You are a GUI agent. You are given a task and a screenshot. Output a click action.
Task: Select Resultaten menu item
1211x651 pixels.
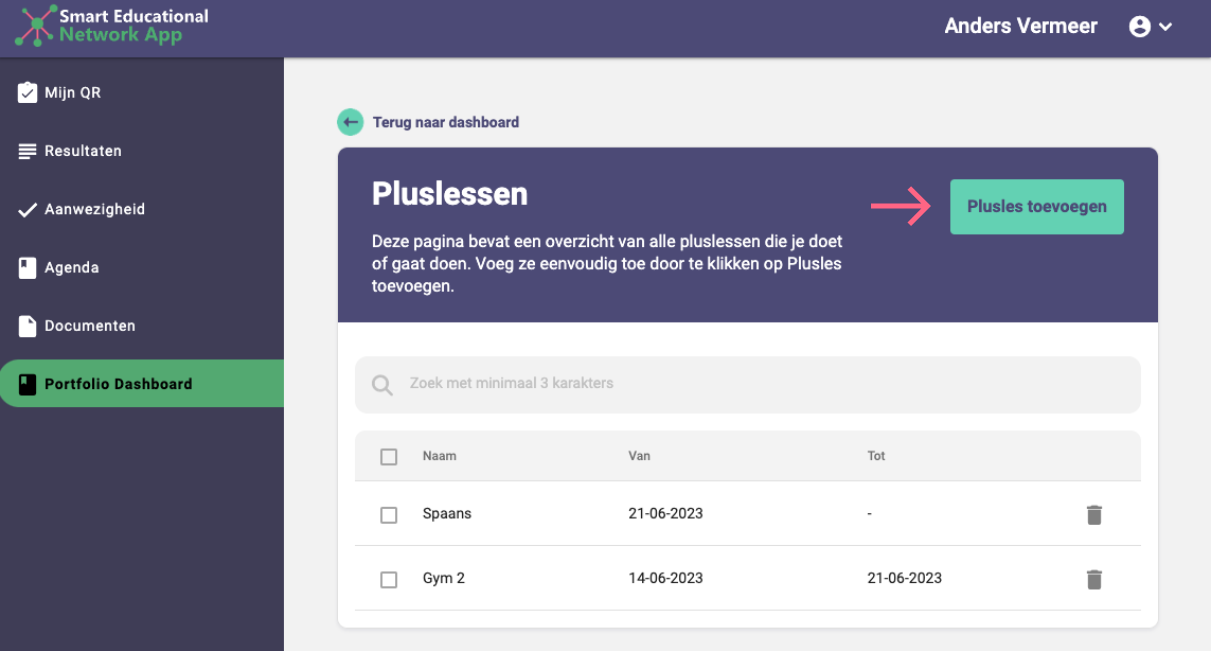(x=142, y=151)
